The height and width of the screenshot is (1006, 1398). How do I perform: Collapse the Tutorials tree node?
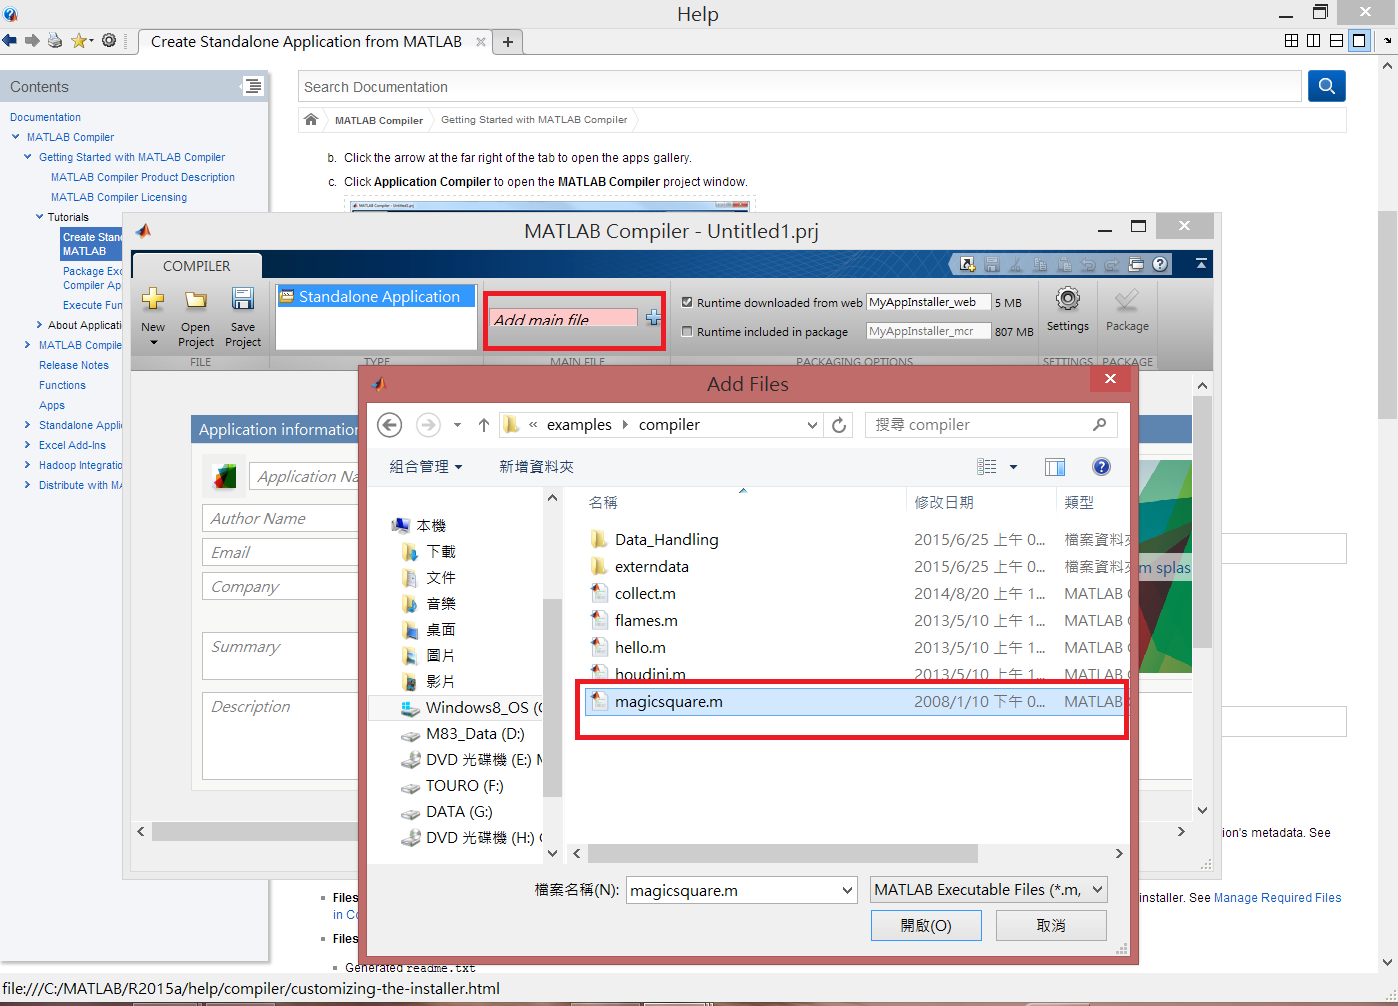[38, 217]
